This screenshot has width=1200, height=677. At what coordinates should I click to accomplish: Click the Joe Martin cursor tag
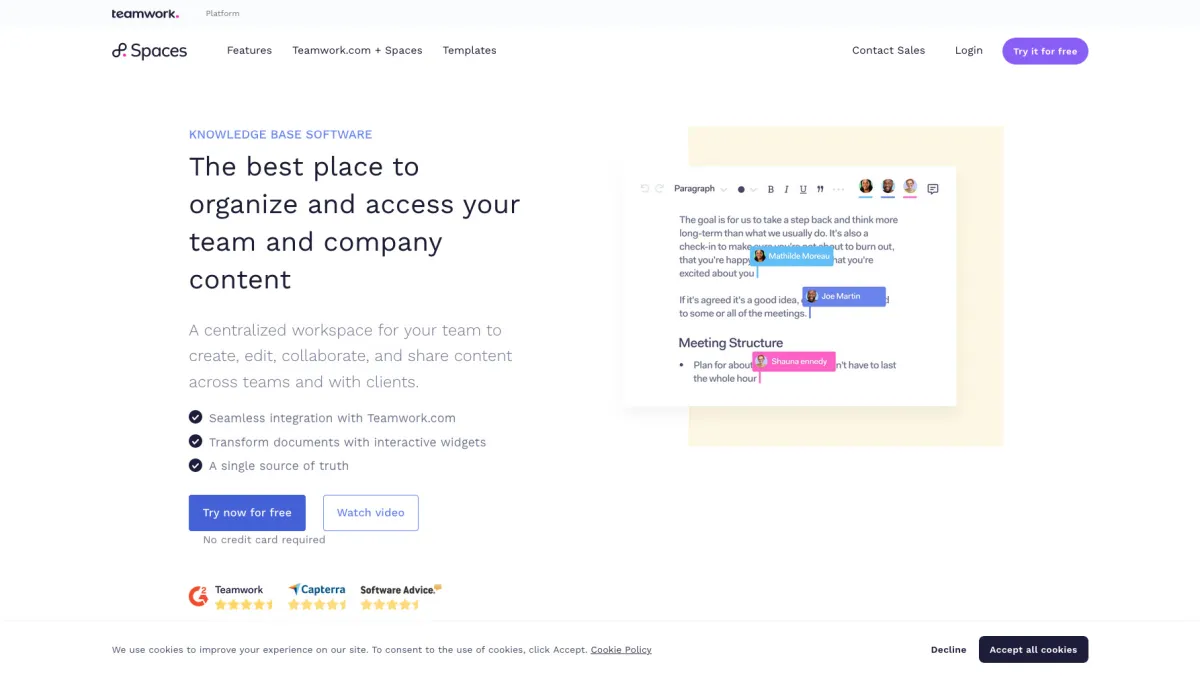coord(844,296)
